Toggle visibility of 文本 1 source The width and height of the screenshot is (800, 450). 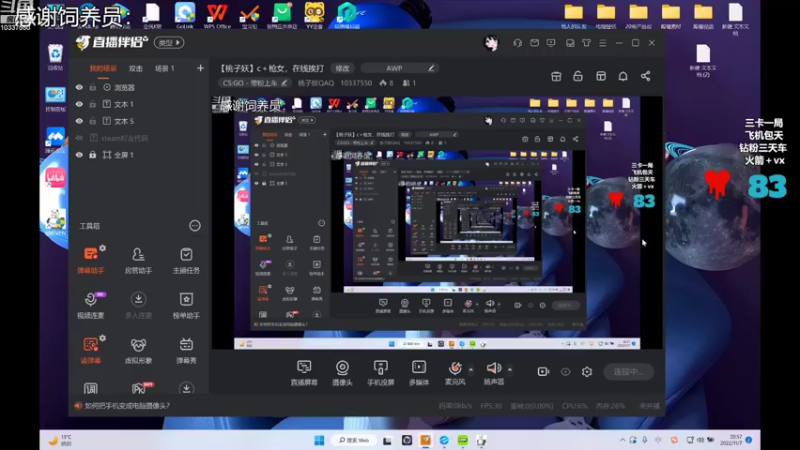tap(79, 104)
